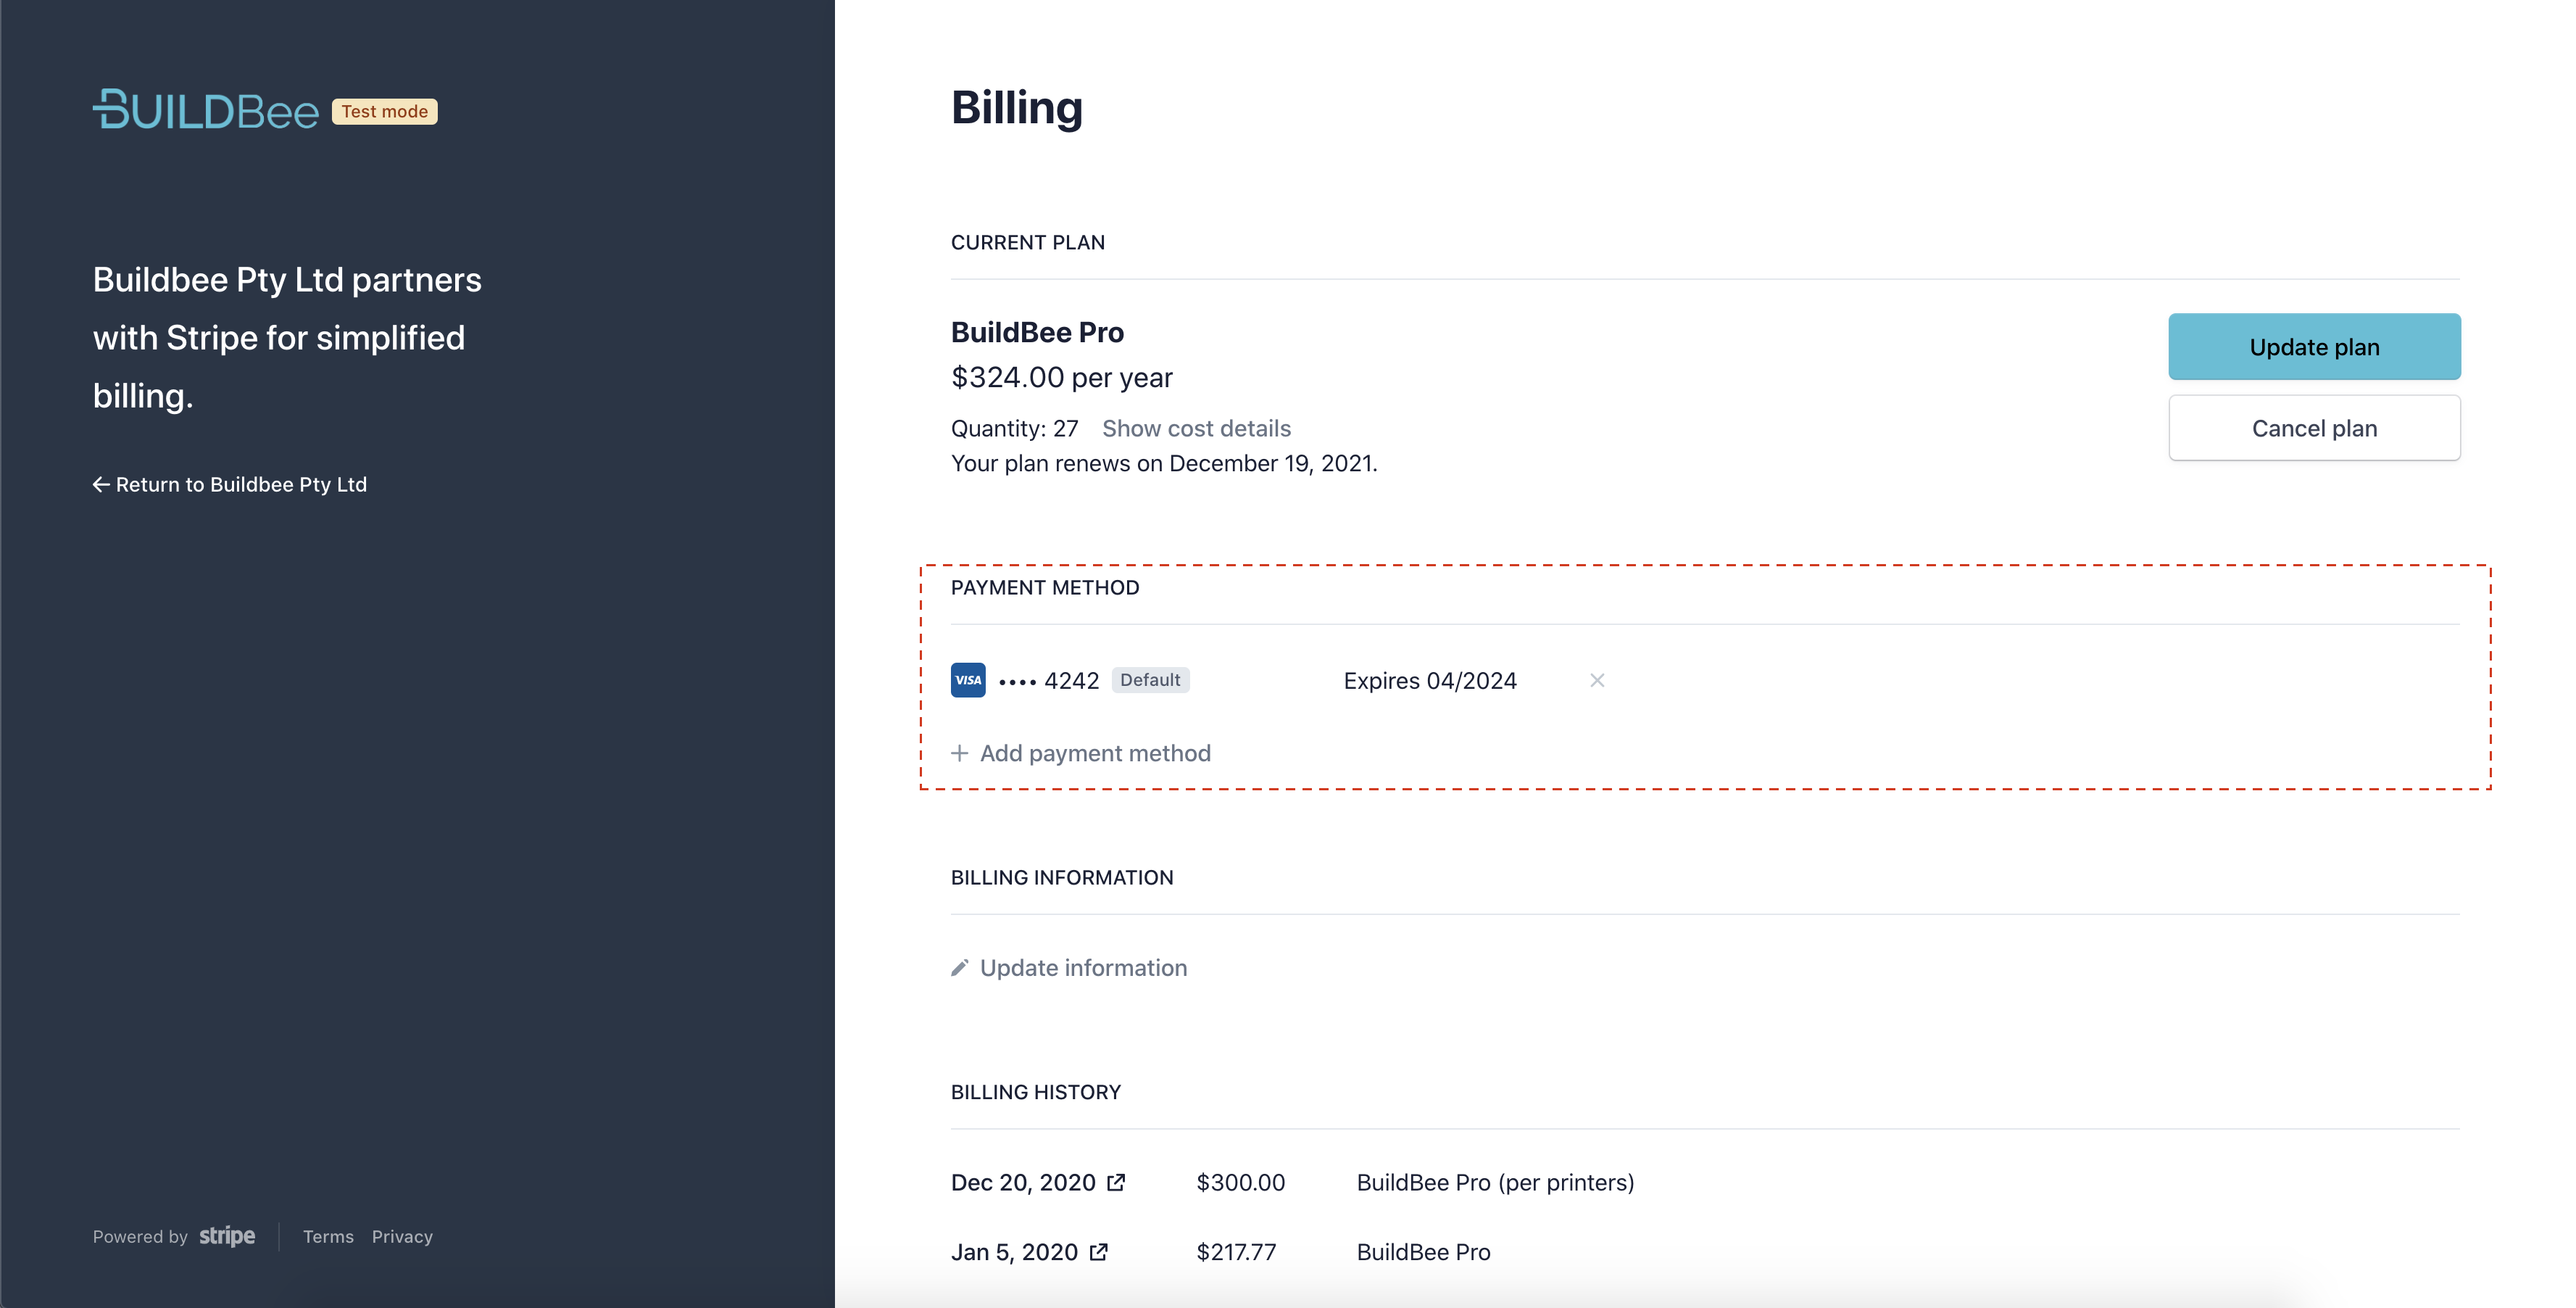The height and width of the screenshot is (1308, 2576).
Task: Click the Visa card icon
Action: click(x=968, y=680)
